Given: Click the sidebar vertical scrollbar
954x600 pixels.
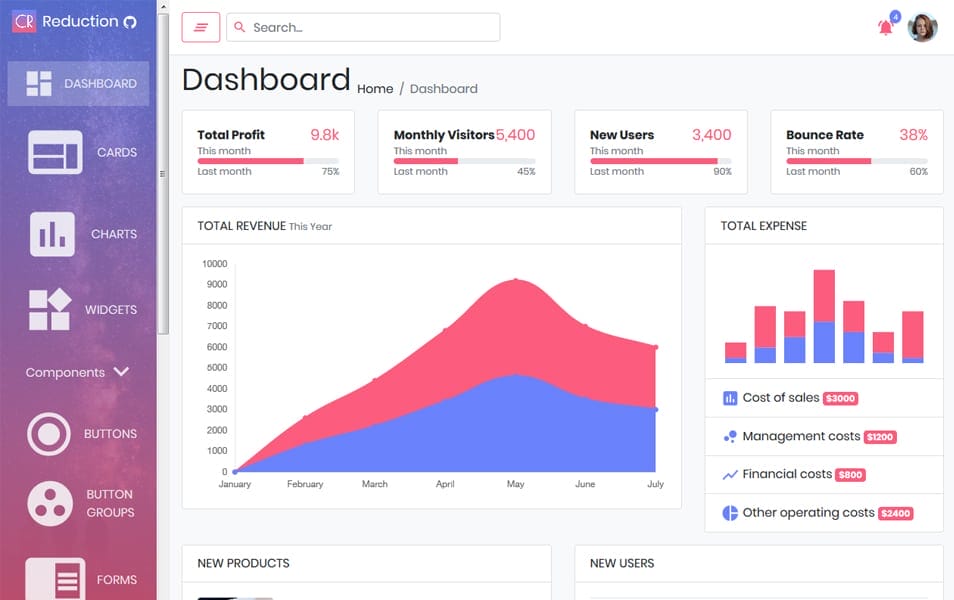Looking at the screenshot, I should coord(163,200).
